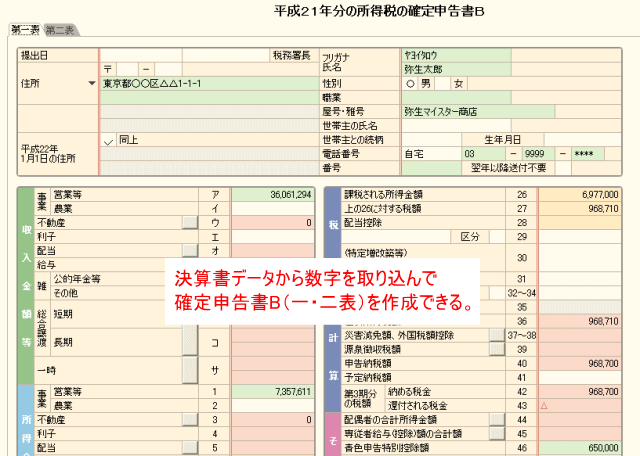This screenshot has width=640, height=456.
Task: Click the 予定納税額 cell in row 41
Action: click(580, 378)
